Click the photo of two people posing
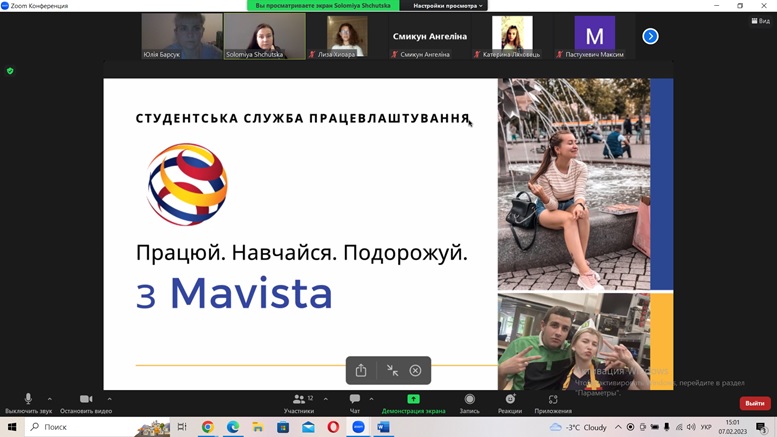This screenshot has height=437, width=777. (574, 341)
